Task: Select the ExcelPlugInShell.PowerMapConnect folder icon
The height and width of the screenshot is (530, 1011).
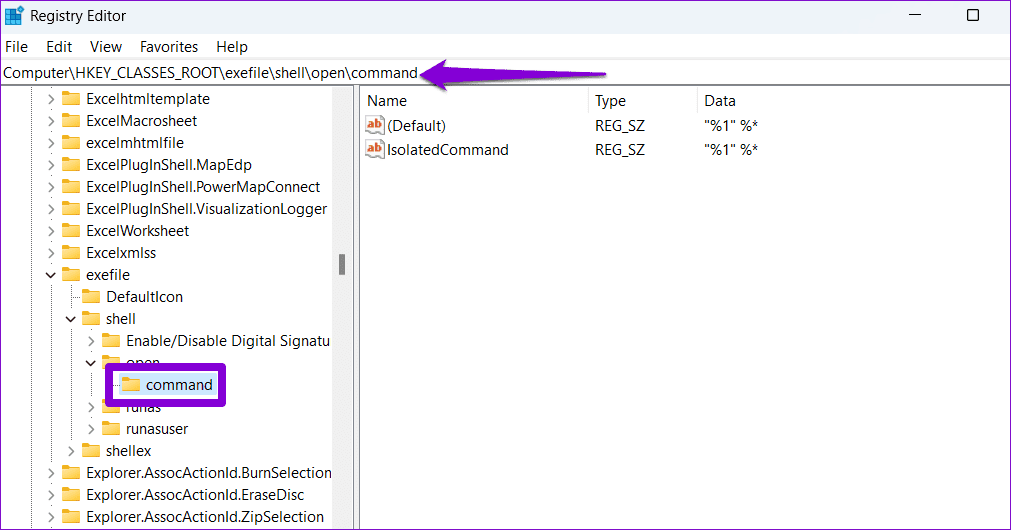Action: click(x=71, y=186)
